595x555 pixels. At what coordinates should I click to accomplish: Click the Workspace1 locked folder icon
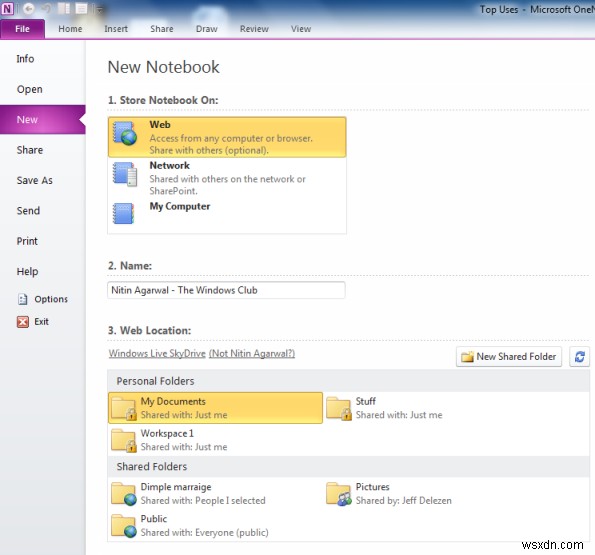pyautogui.click(x=124, y=440)
